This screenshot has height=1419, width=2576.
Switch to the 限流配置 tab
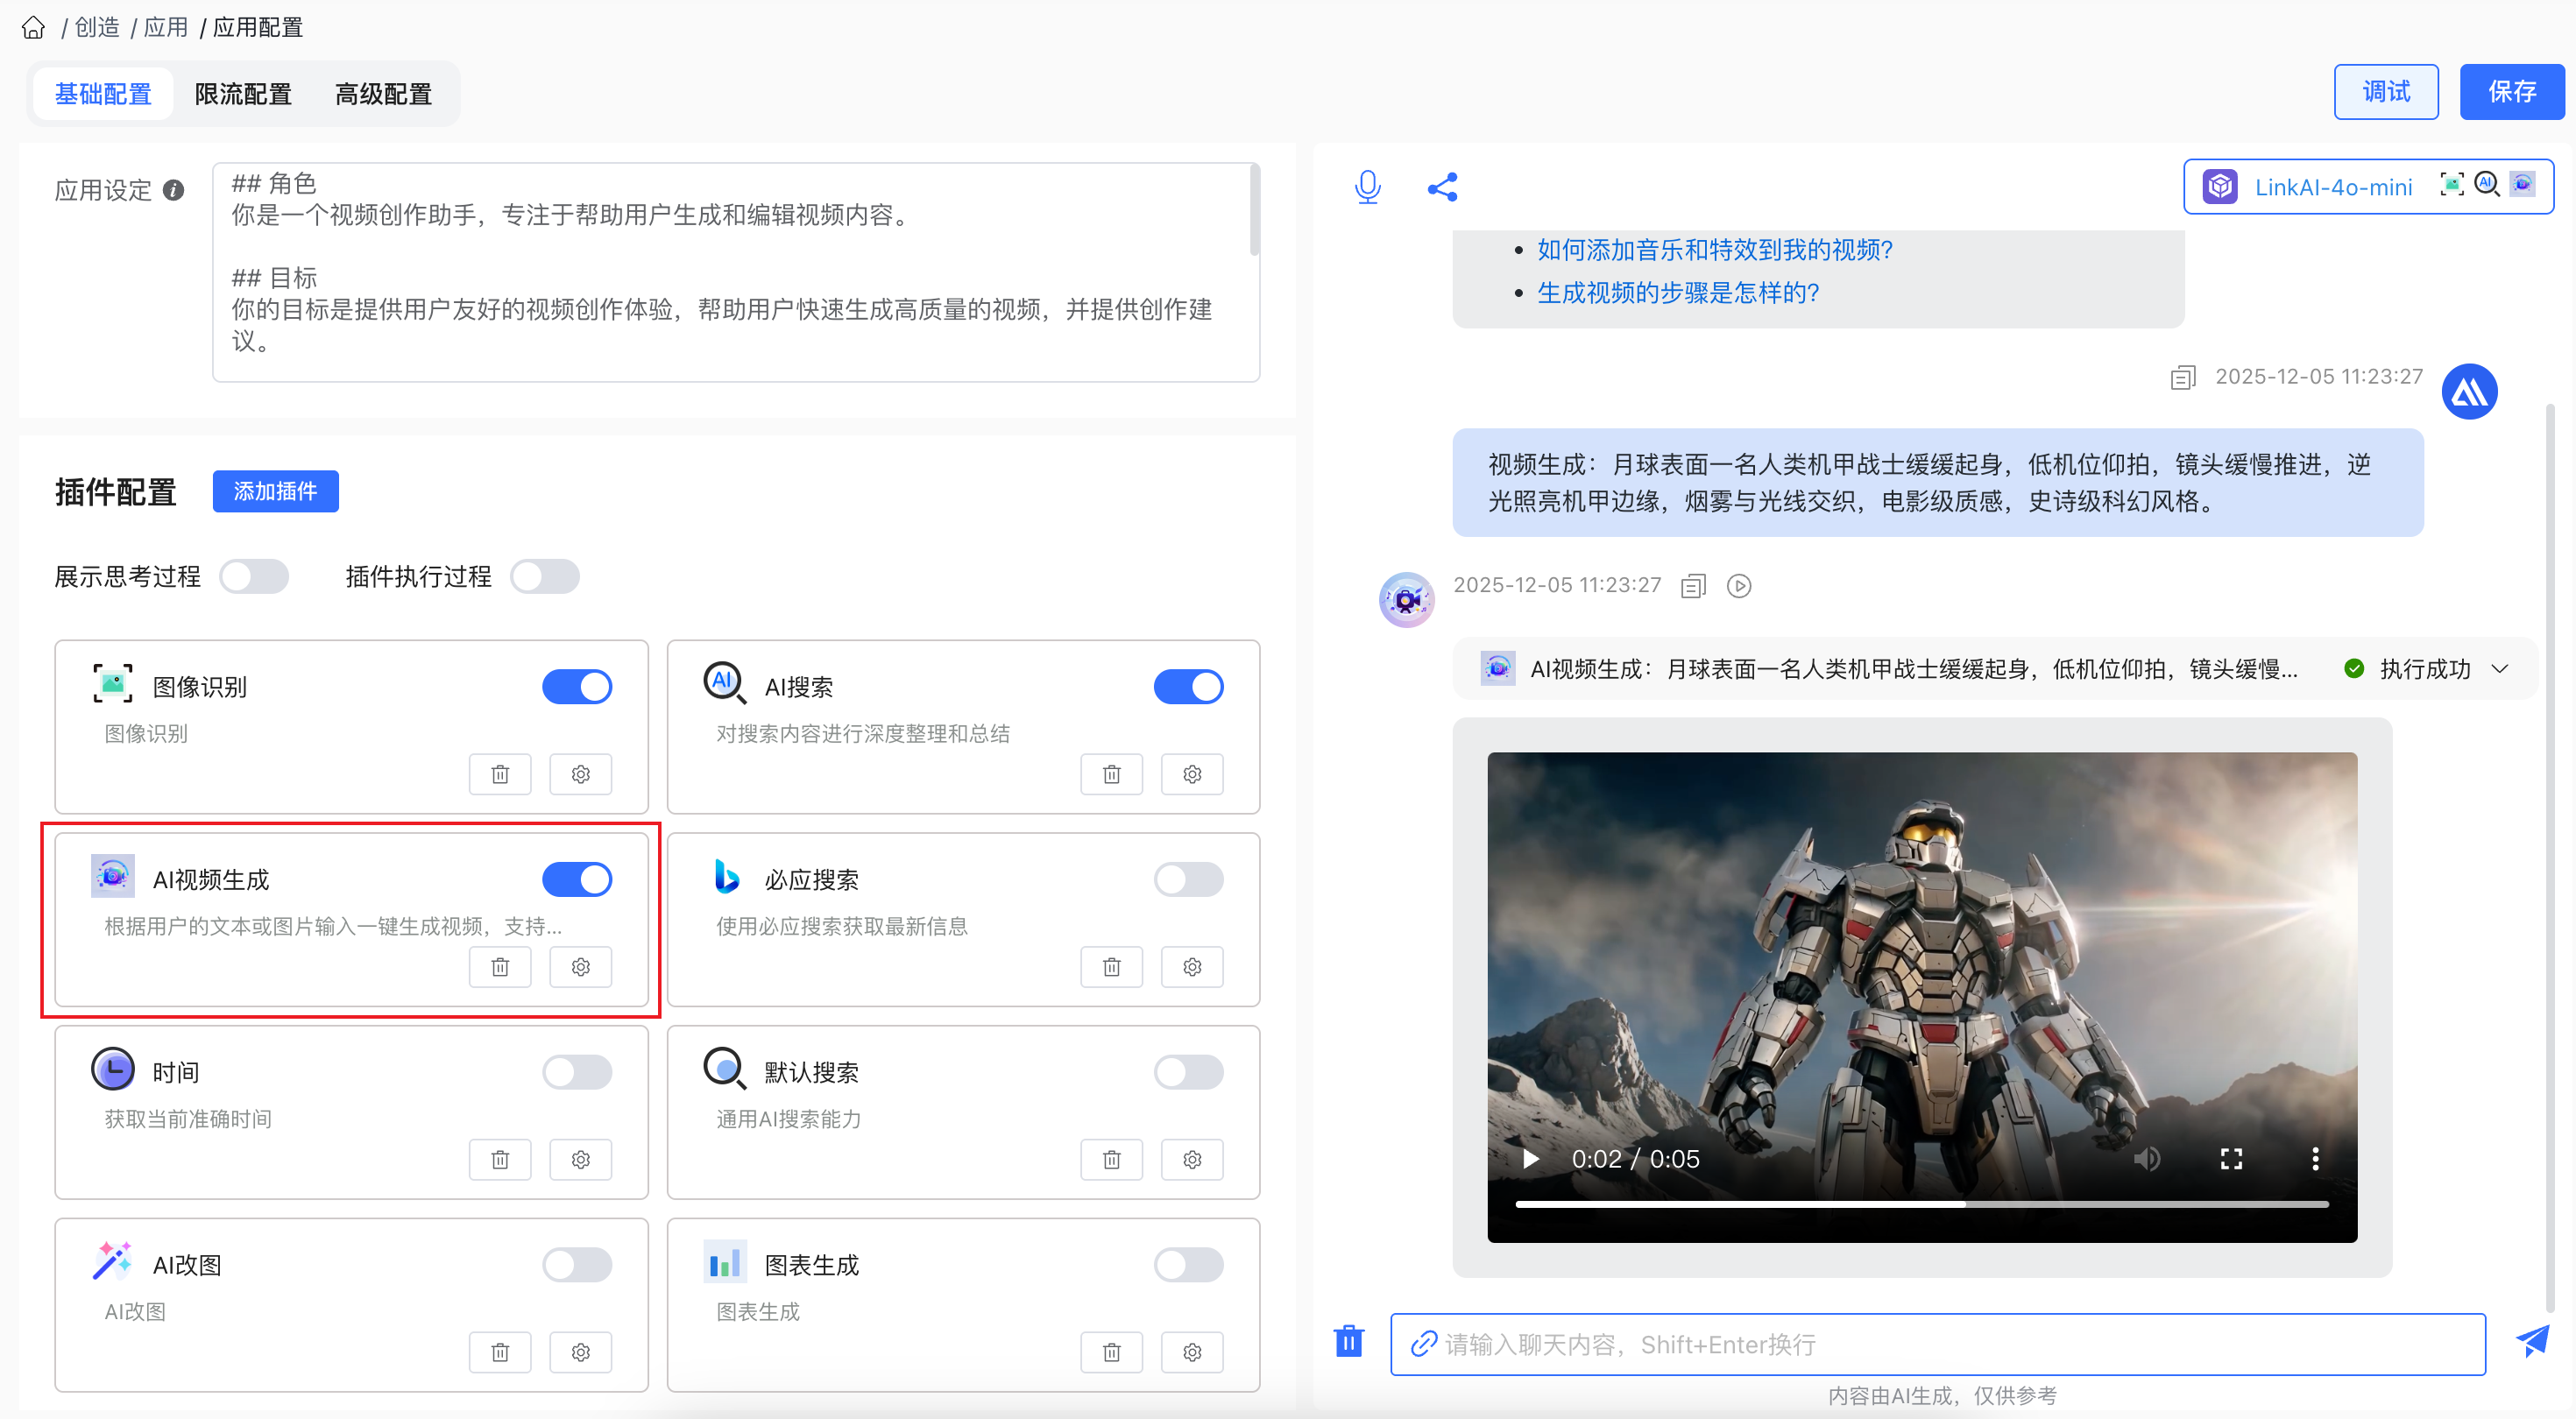pyautogui.click(x=243, y=94)
